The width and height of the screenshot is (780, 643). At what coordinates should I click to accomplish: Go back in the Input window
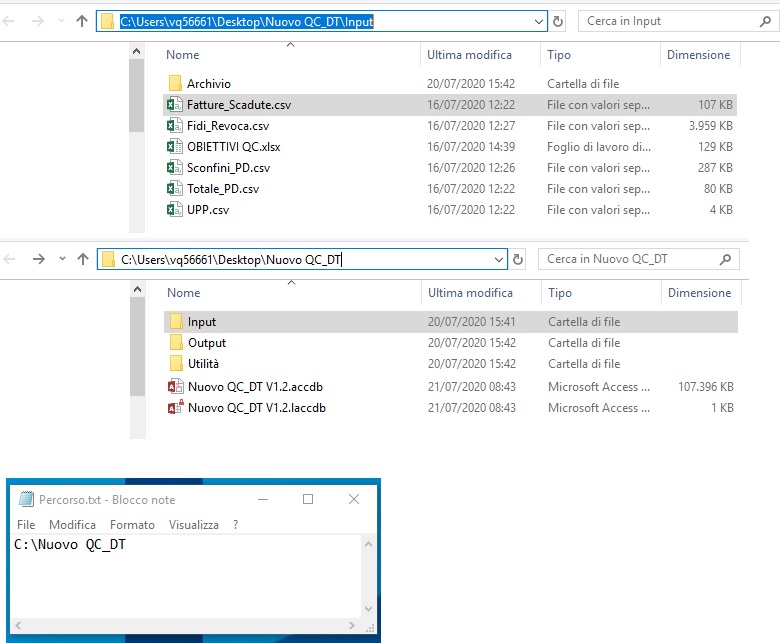point(8,21)
